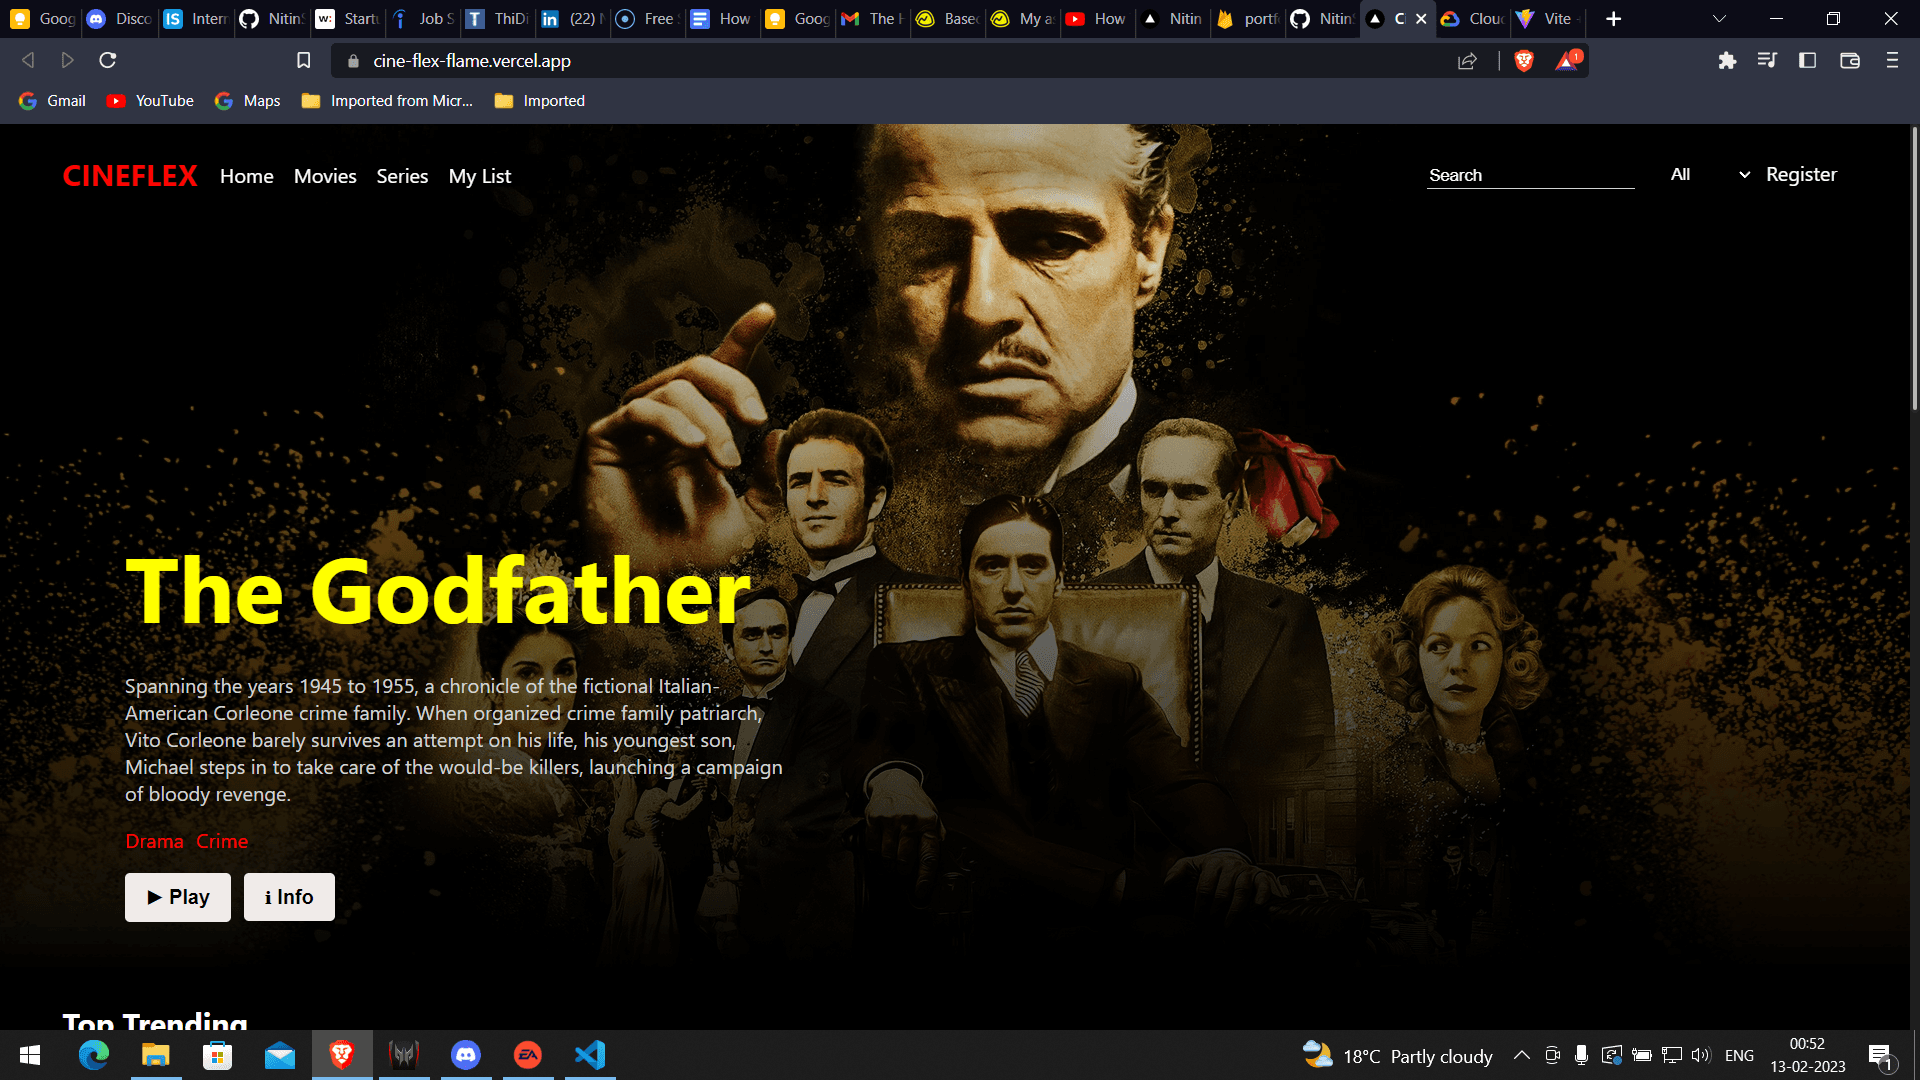
Task: Switch to the Job S browser tab
Action: click(423, 19)
